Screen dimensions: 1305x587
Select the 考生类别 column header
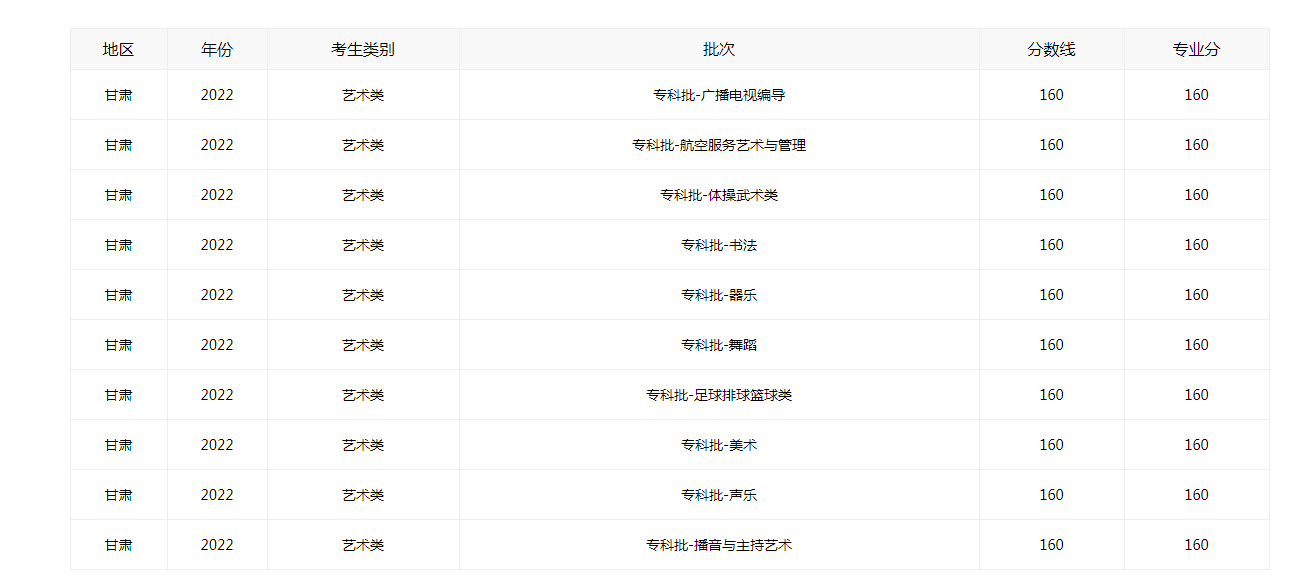[363, 50]
